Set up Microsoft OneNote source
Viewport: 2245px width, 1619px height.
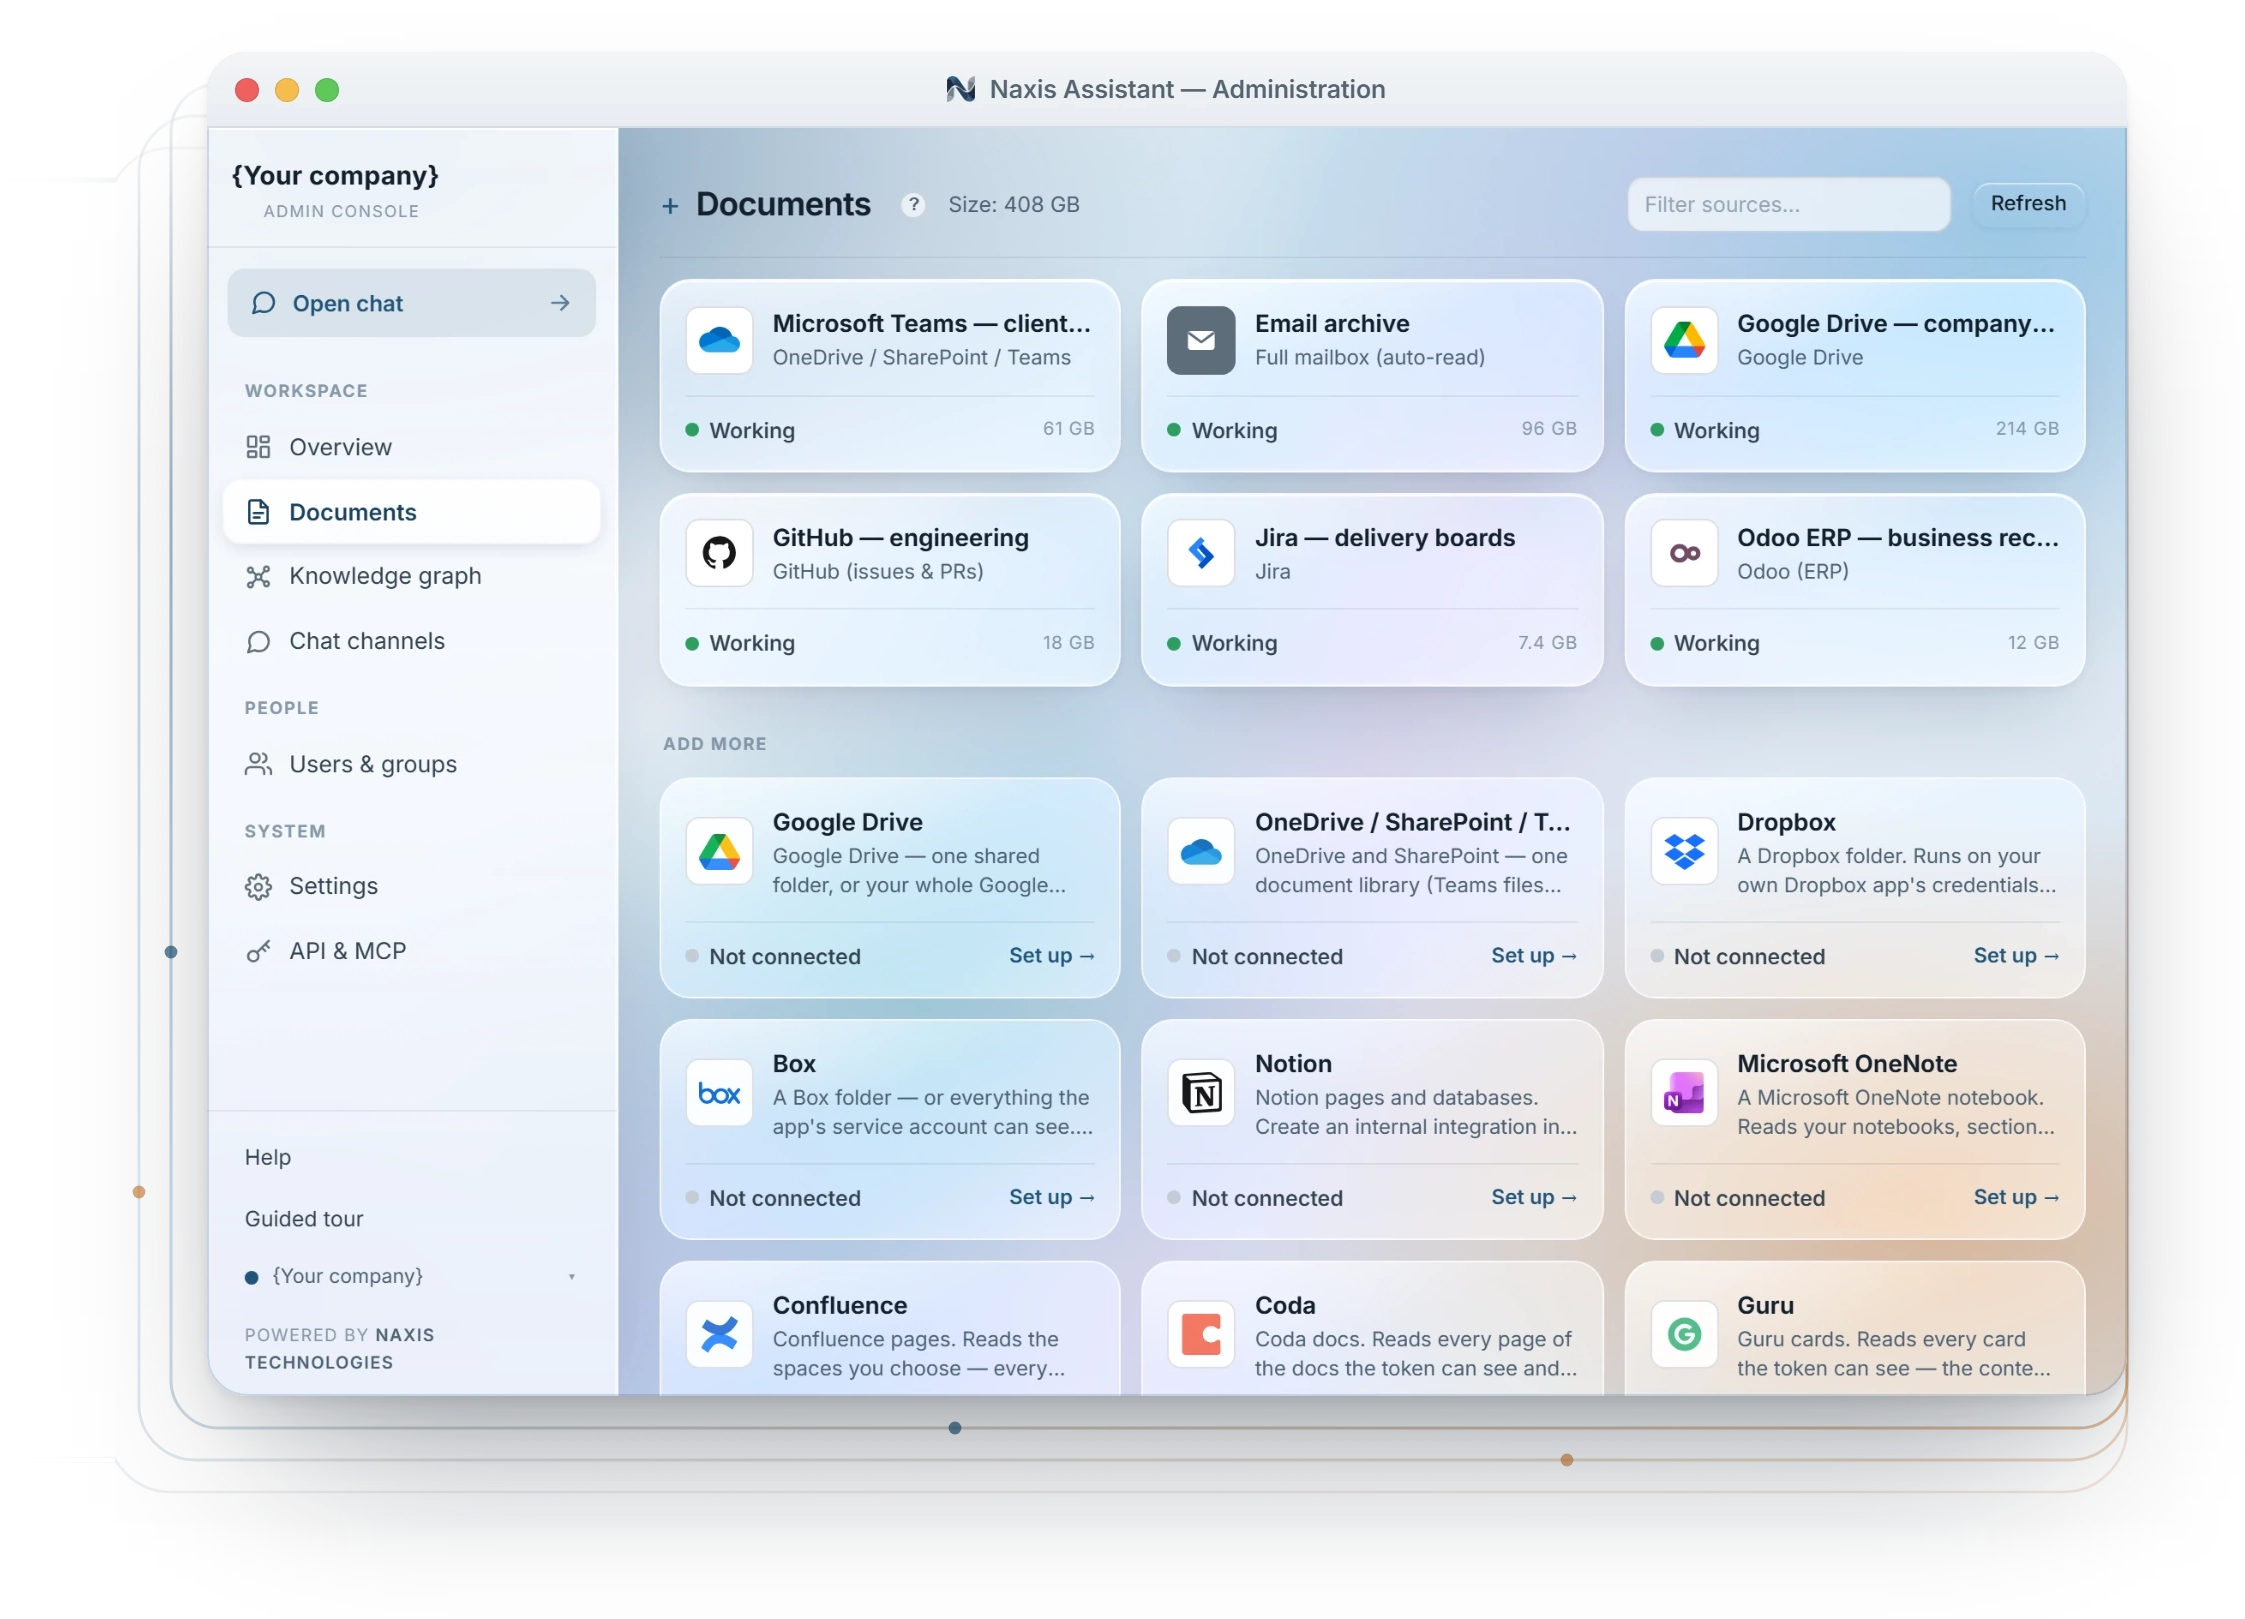2015,1197
